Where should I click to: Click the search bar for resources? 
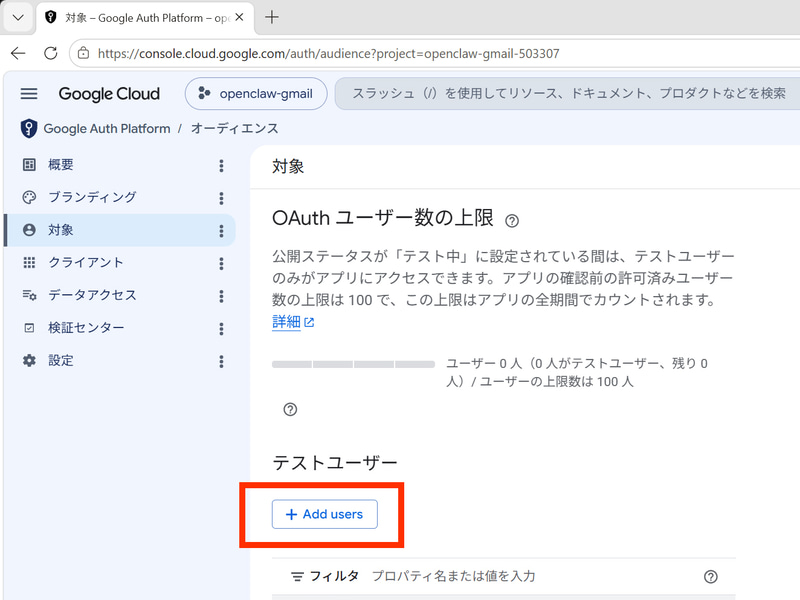click(x=567, y=94)
